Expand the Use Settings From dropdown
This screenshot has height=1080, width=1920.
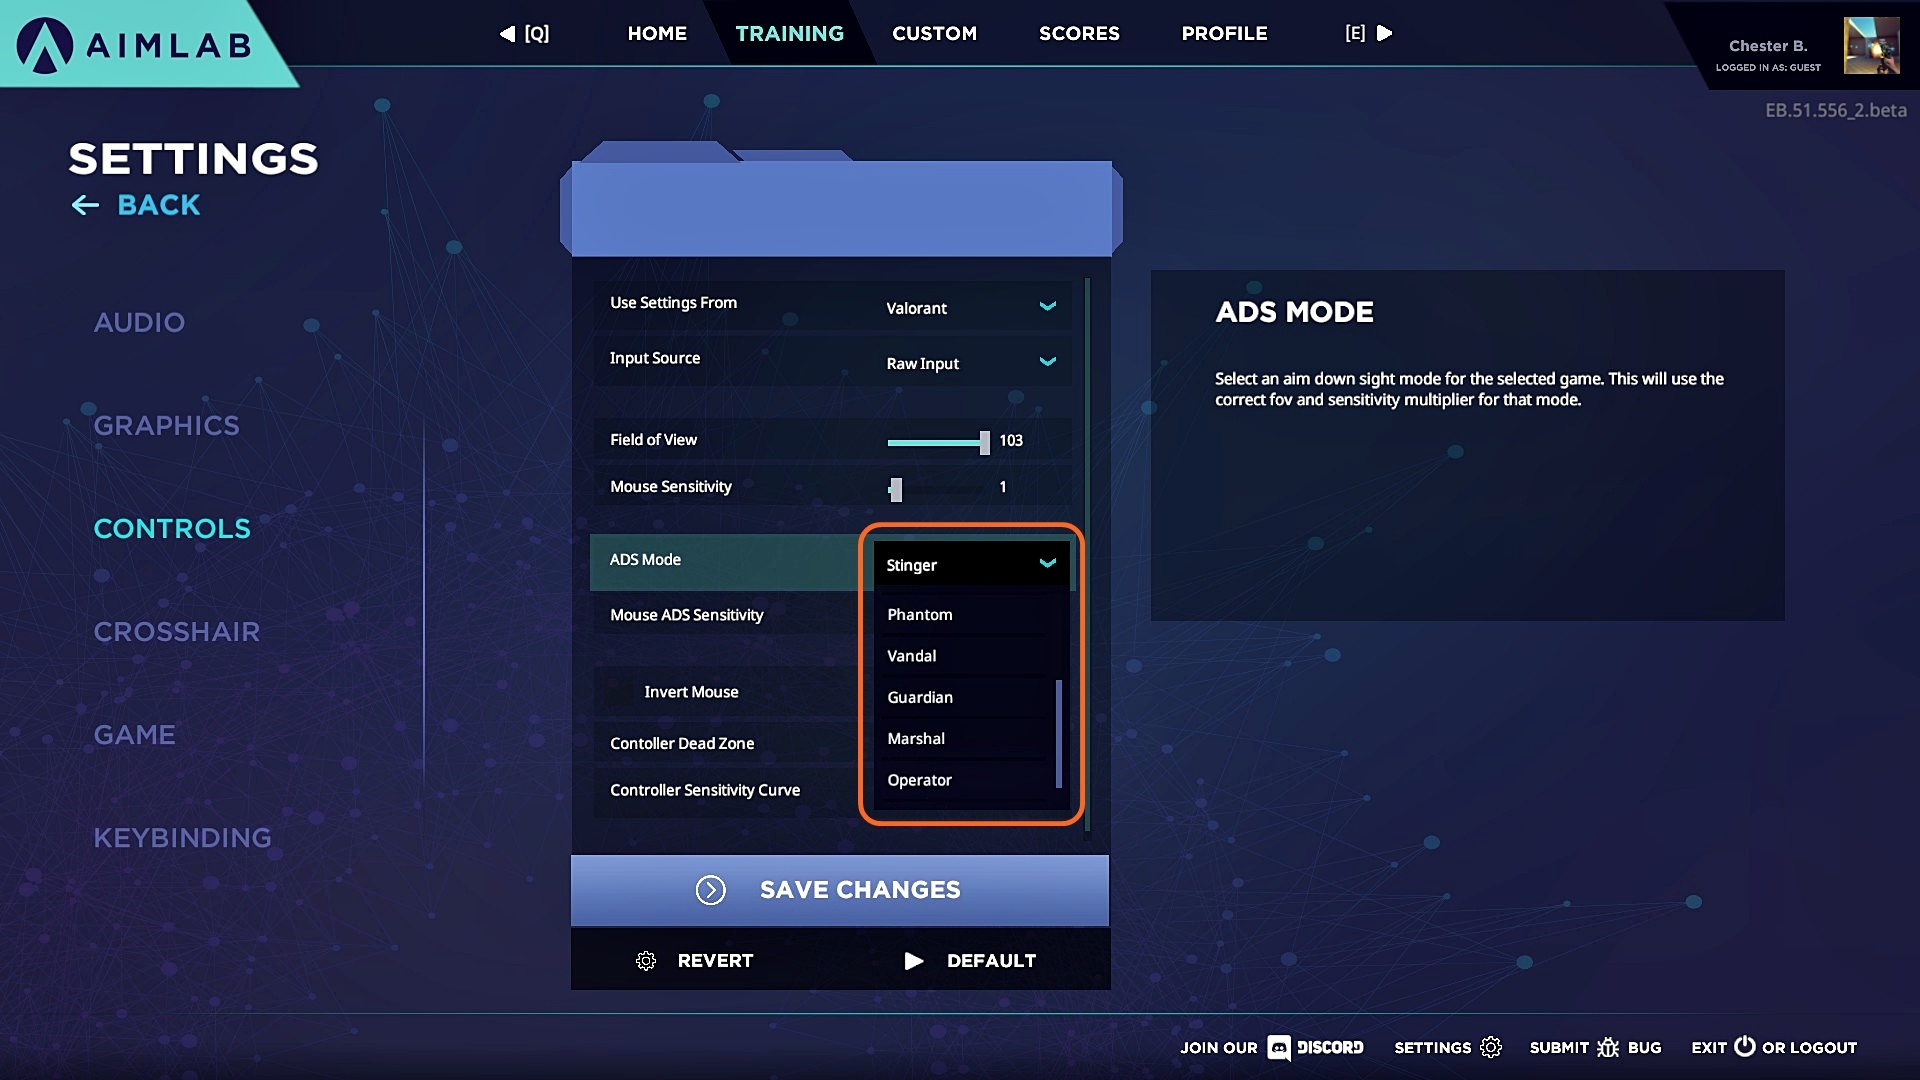point(969,307)
